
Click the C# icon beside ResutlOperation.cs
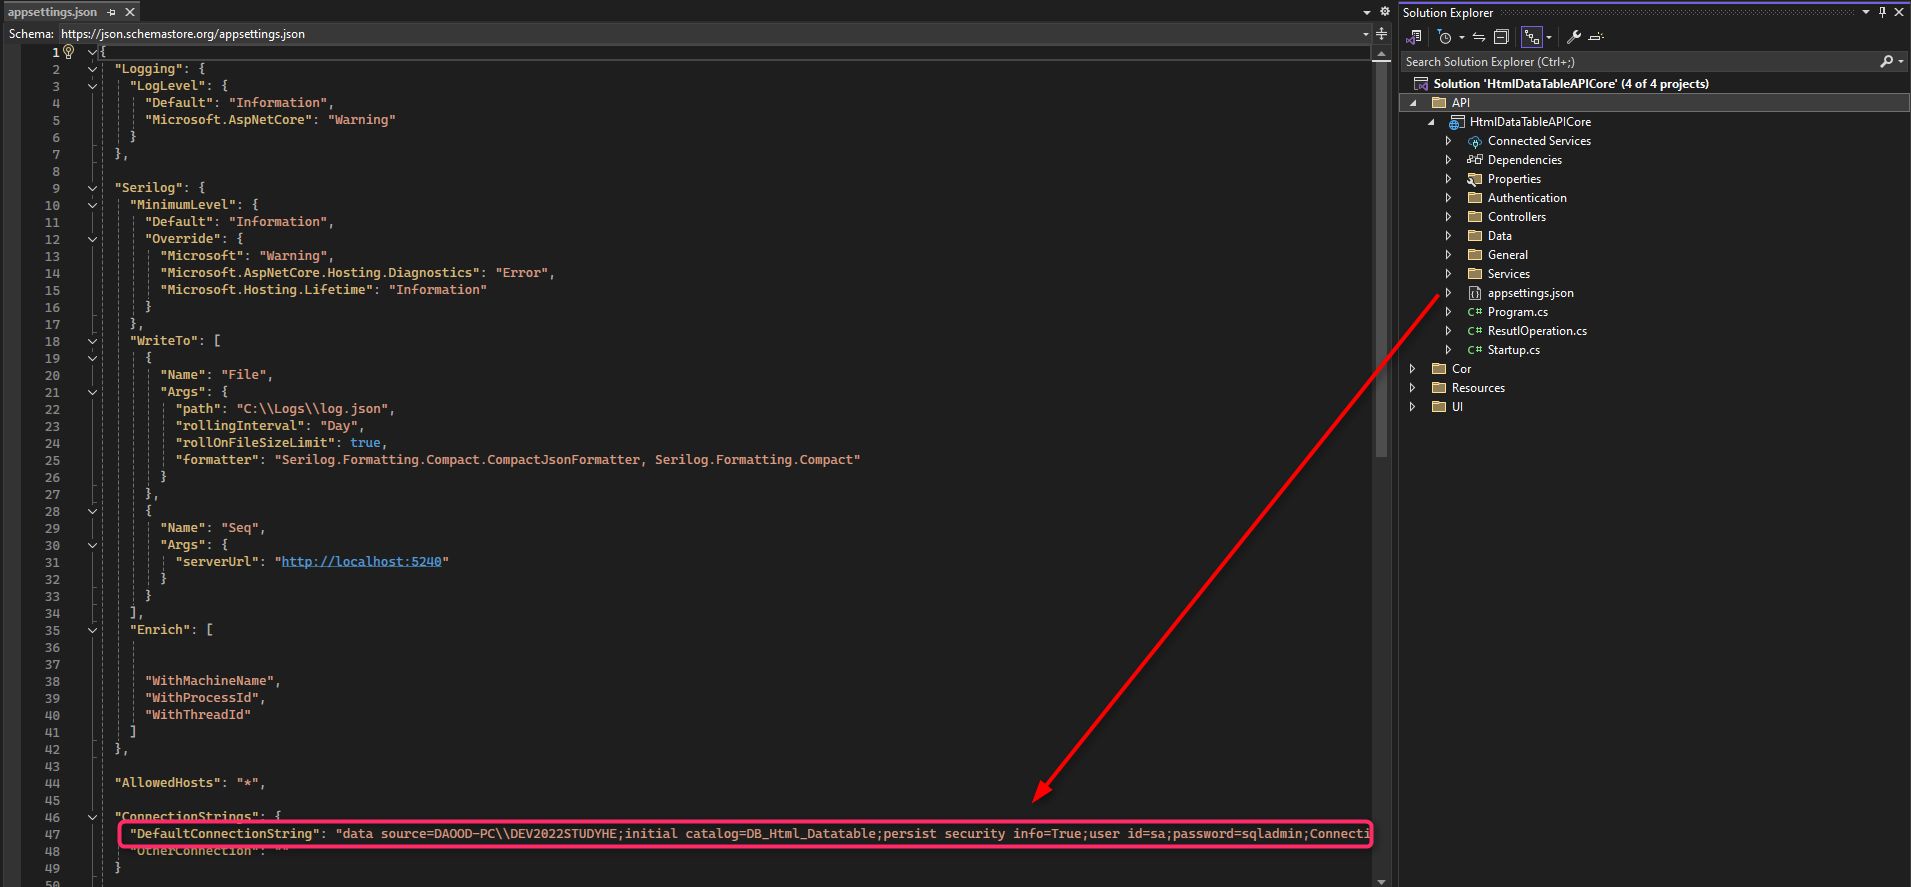click(x=1475, y=331)
